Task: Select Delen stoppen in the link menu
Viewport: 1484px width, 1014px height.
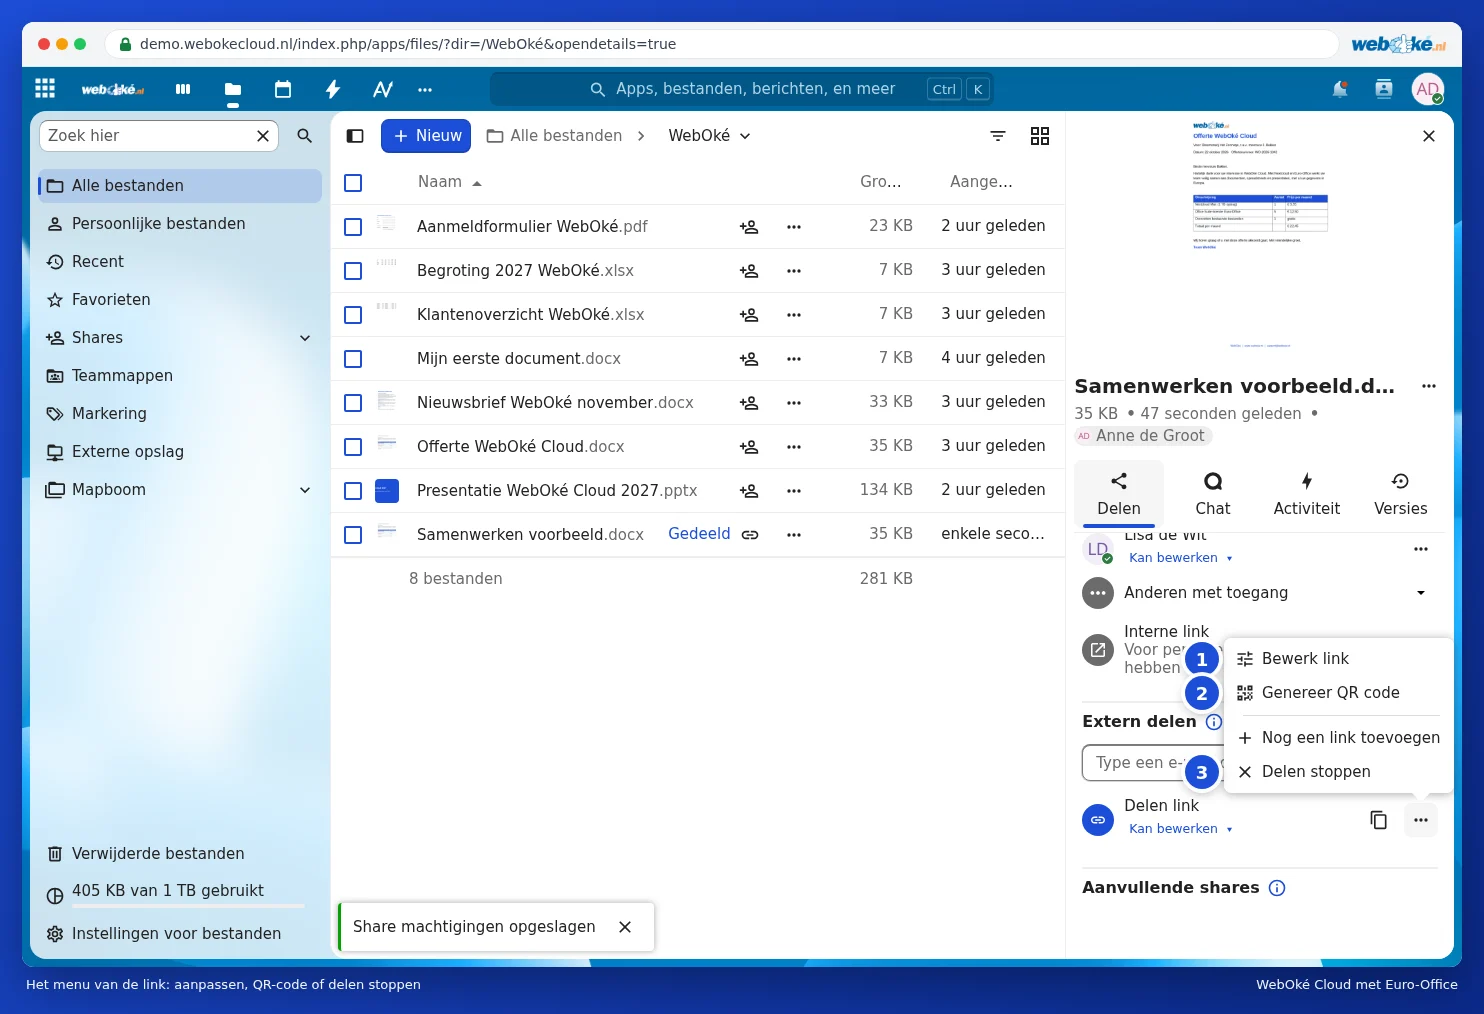Action: point(1339,772)
